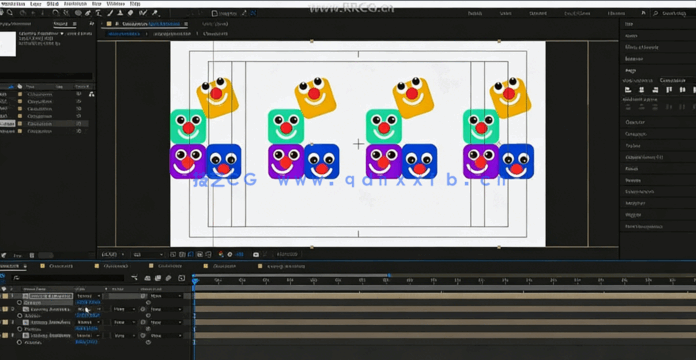Image resolution: width=696 pixels, height=360 pixels.
Task: Toggle the transparency grid in viewer
Action: click(x=182, y=254)
